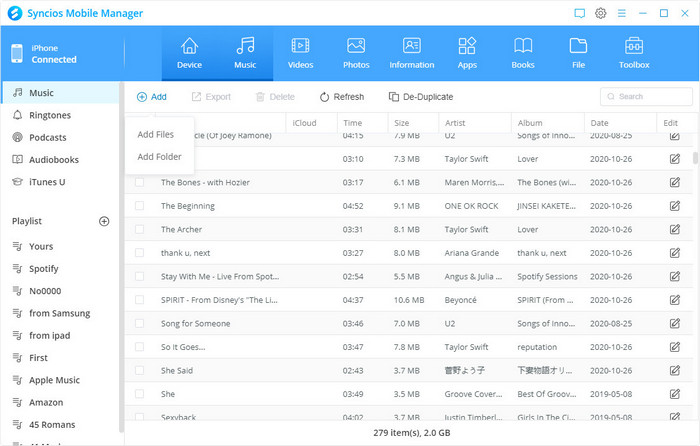Open the Apple Music playlist
The width and height of the screenshot is (700, 446).
coord(61,380)
